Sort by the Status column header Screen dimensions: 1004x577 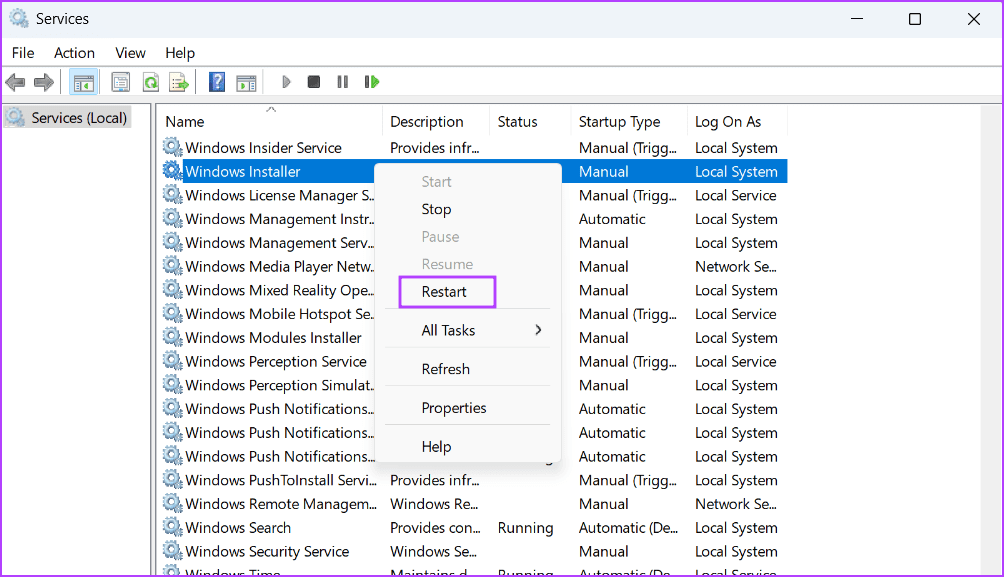[x=530, y=122]
